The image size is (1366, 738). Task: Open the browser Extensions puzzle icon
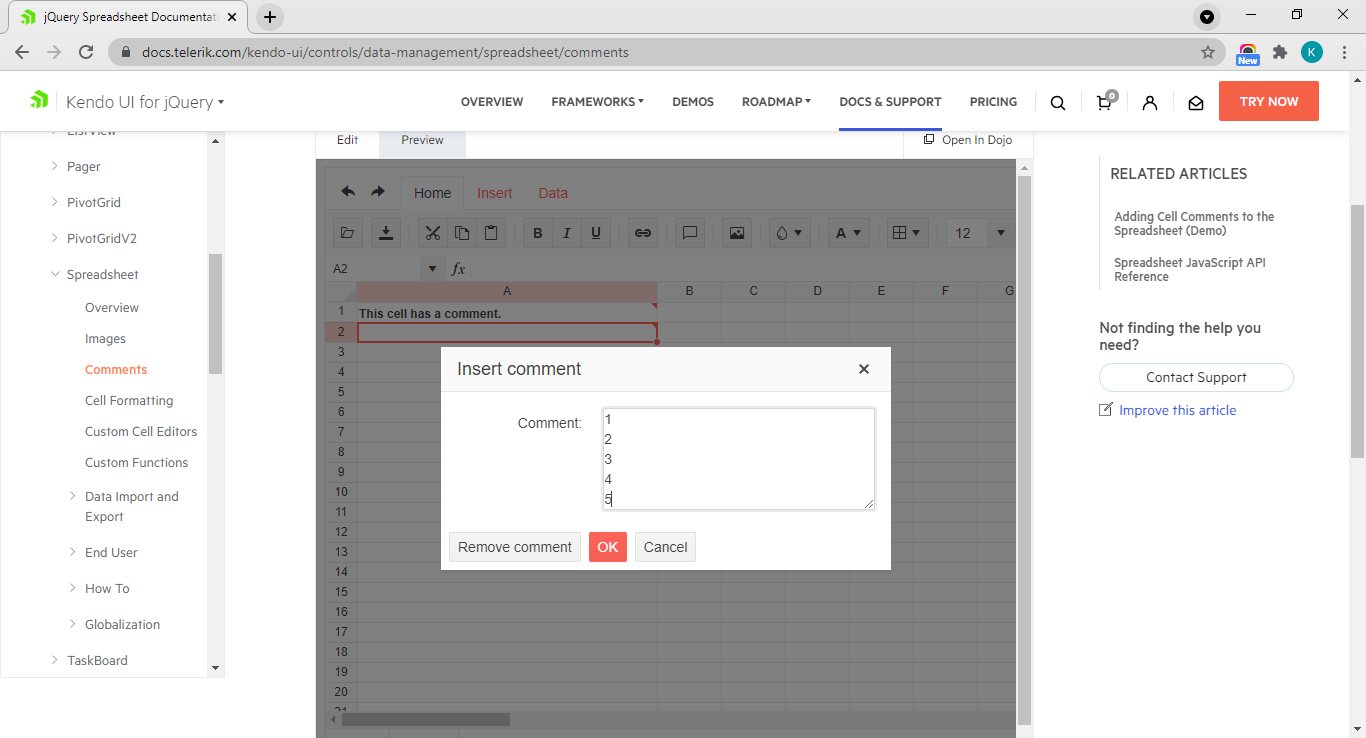1279,52
